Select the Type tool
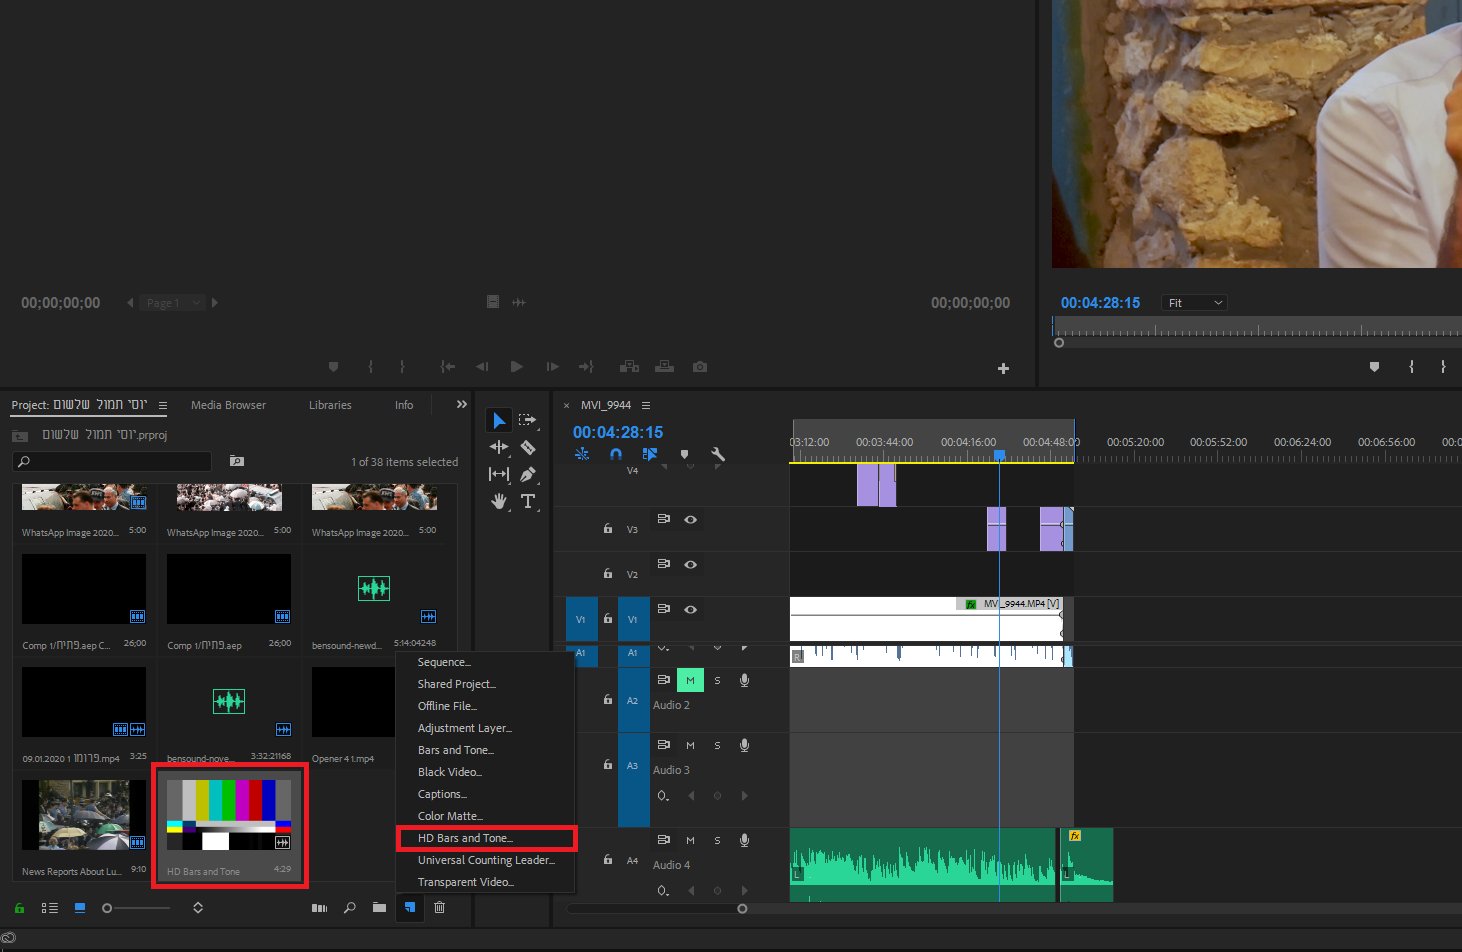 (528, 501)
